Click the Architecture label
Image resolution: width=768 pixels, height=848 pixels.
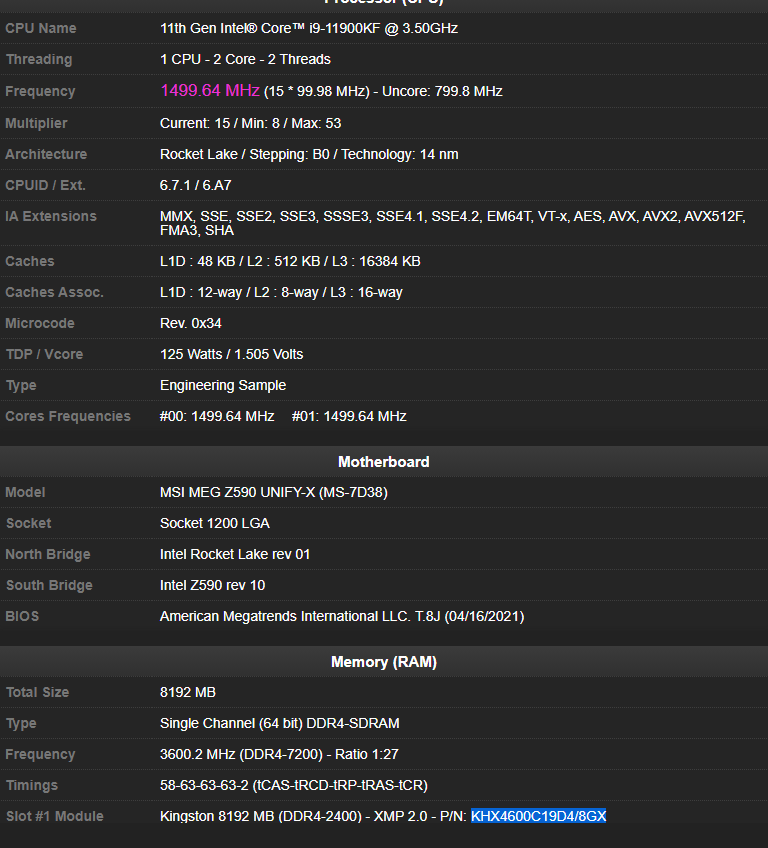coord(46,154)
